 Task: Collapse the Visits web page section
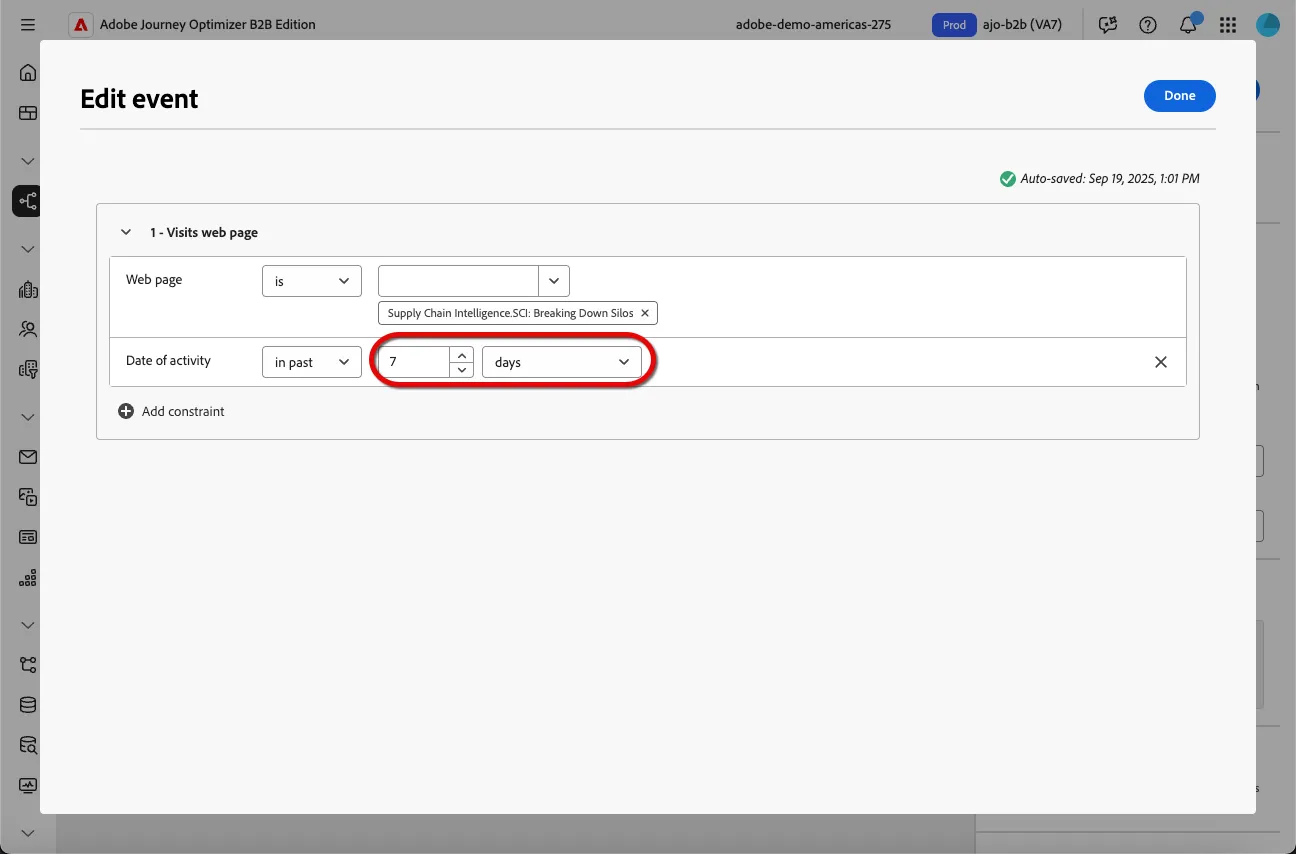[126, 232]
